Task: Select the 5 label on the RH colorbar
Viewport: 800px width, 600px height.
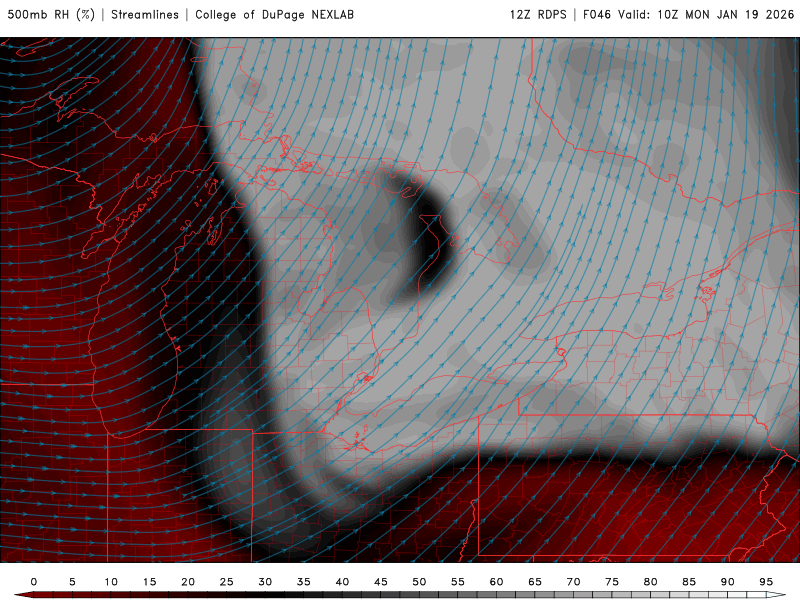Action: tap(72, 582)
